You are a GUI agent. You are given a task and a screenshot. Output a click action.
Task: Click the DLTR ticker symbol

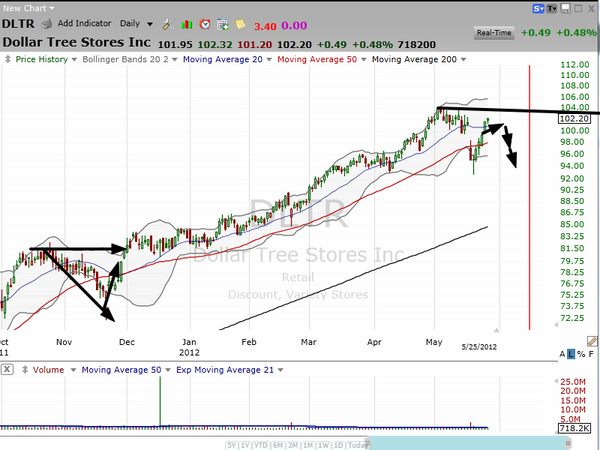[x=18, y=24]
